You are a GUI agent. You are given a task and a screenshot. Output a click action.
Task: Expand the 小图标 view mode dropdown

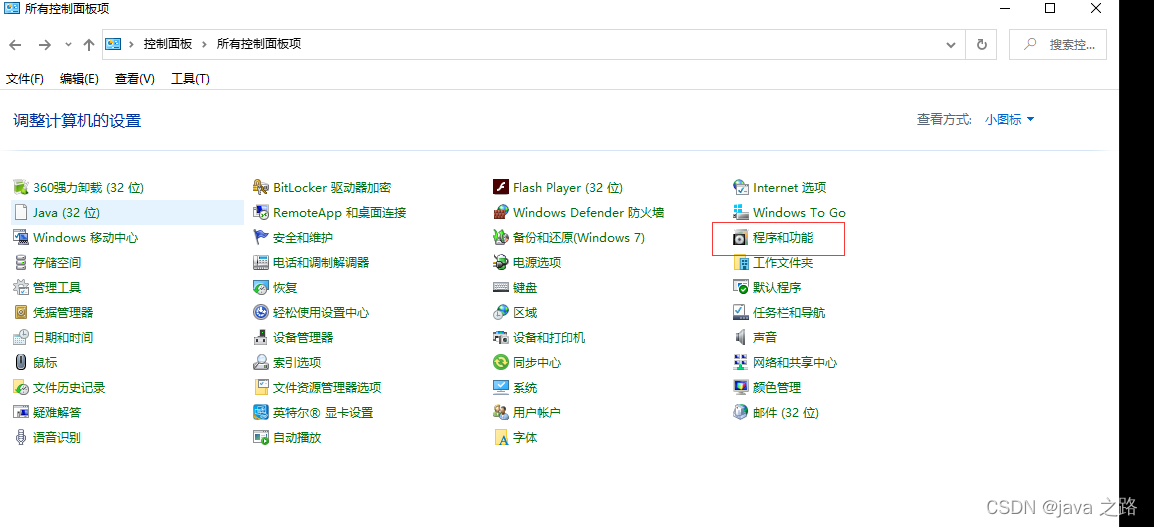[x=1010, y=119]
